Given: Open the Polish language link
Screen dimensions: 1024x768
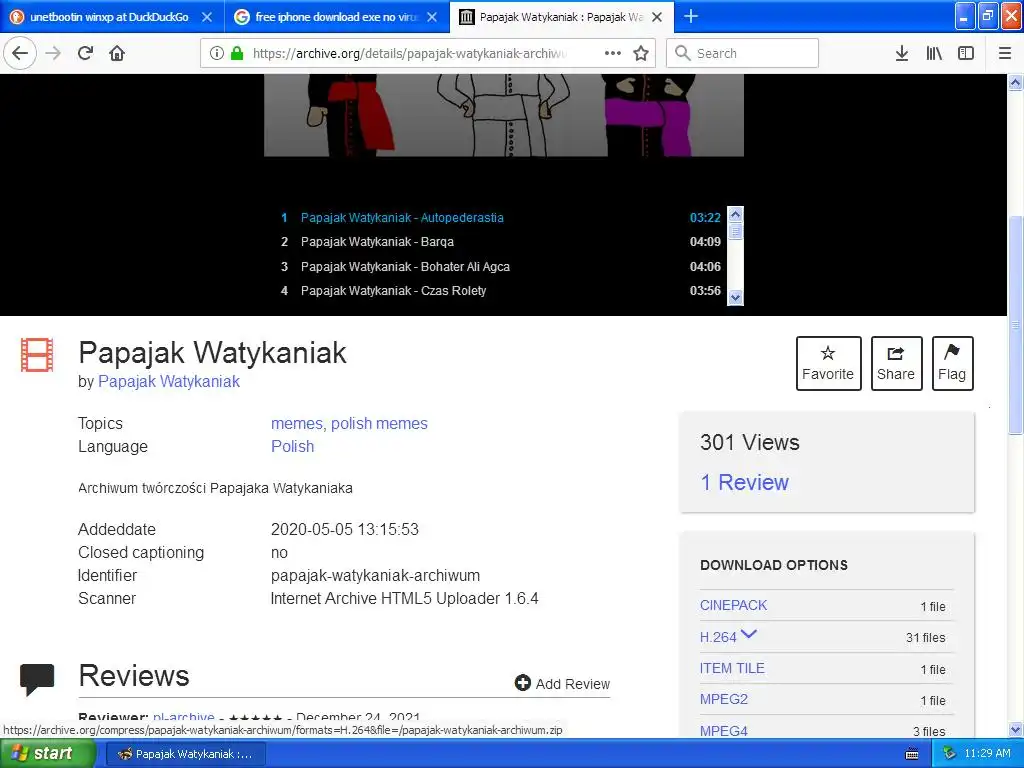Looking at the screenshot, I should (x=293, y=446).
